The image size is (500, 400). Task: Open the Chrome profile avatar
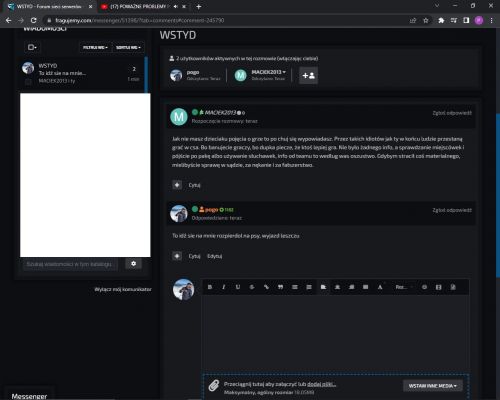479,20
